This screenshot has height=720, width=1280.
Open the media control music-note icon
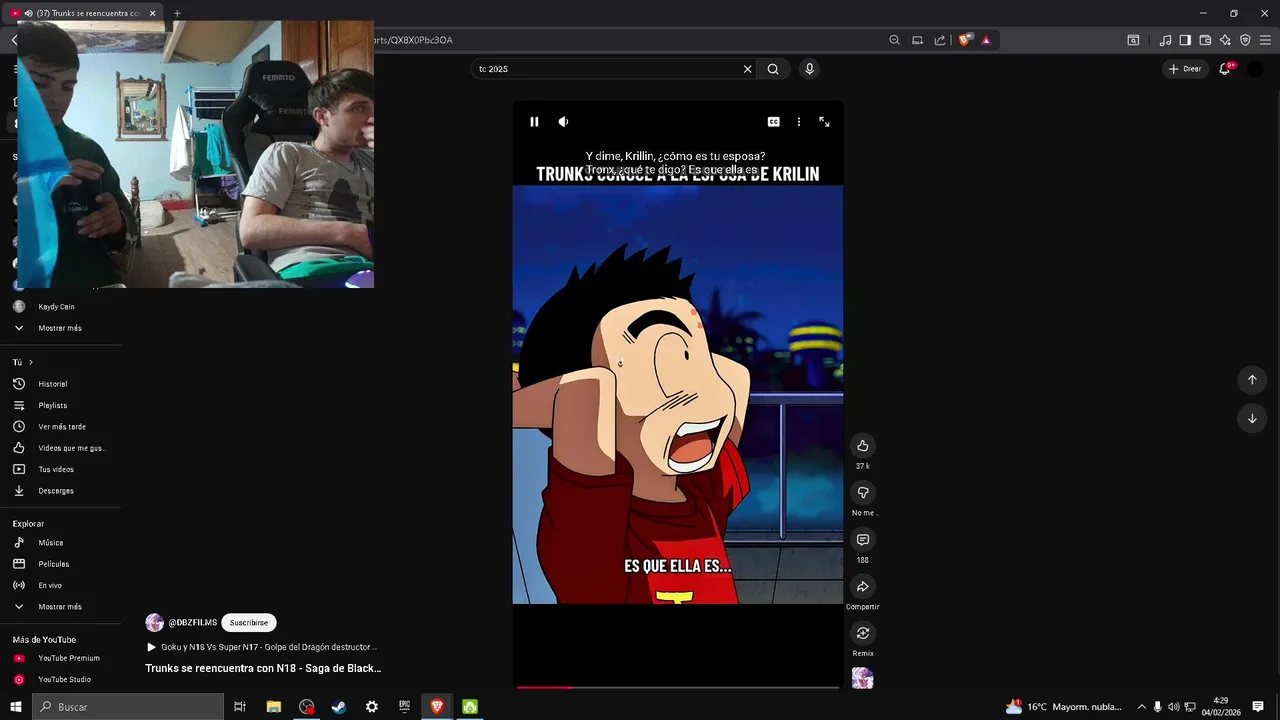(1165, 40)
